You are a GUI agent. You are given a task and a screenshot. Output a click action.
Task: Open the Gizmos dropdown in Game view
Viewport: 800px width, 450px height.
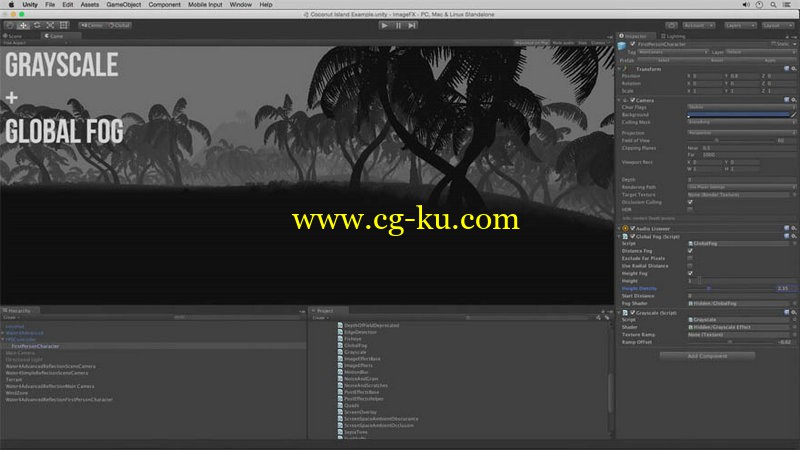tap(599, 43)
